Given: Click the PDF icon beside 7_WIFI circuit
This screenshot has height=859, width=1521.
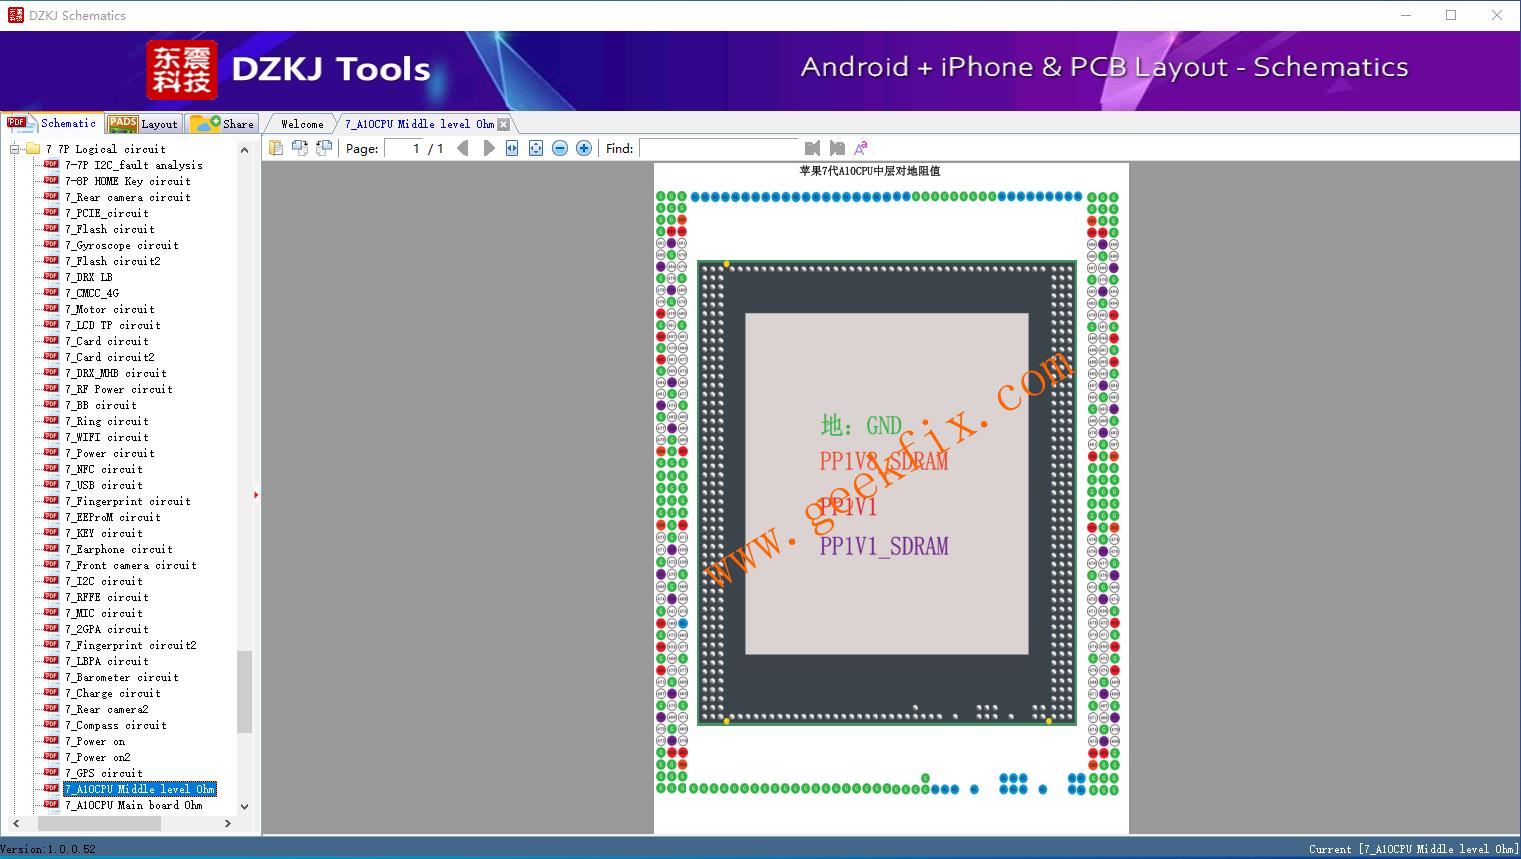Looking at the screenshot, I should click(x=51, y=437).
